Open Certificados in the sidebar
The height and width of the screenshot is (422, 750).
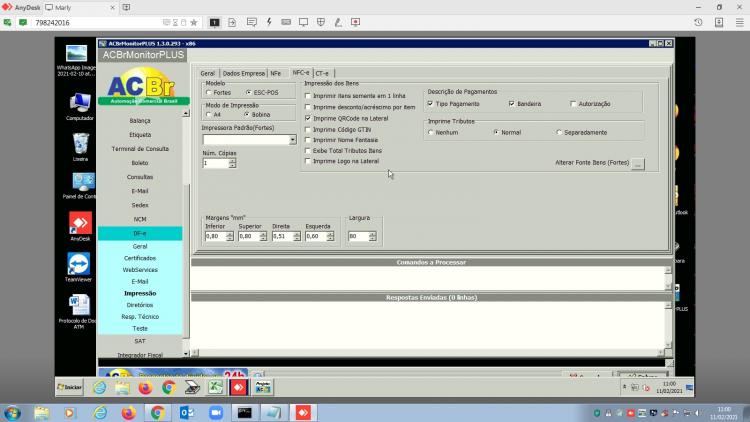click(140, 258)
